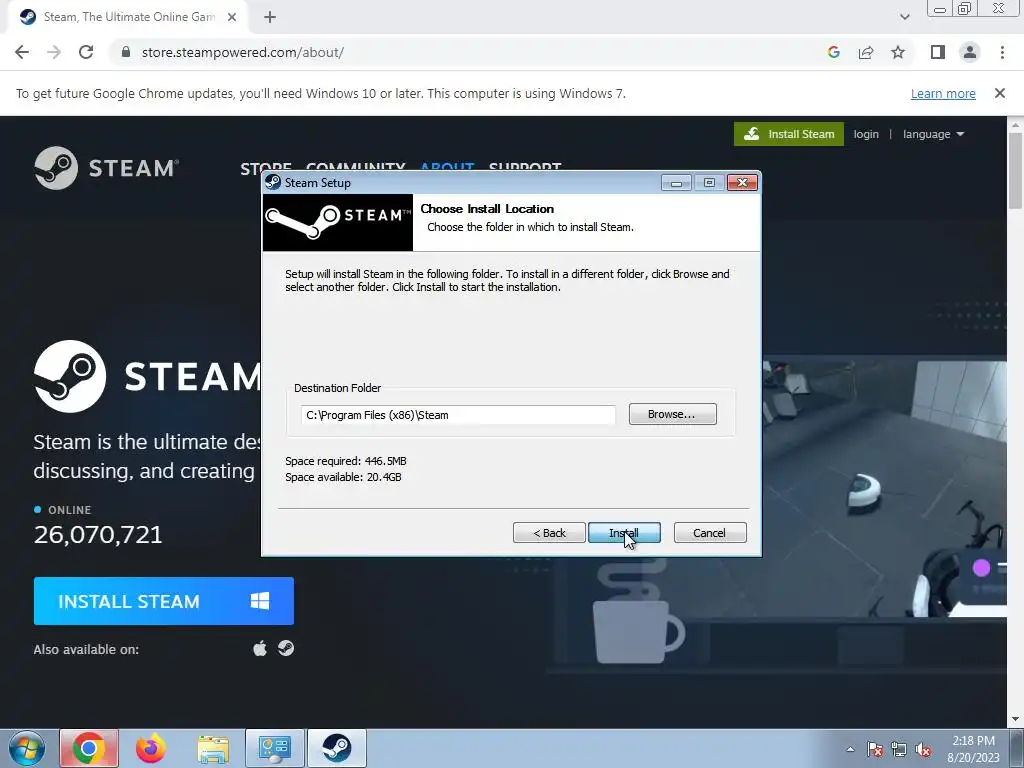This screenshot has height=768, width=1024.
Task: Click the SUPPORT nav item
Action: point(525,167)
